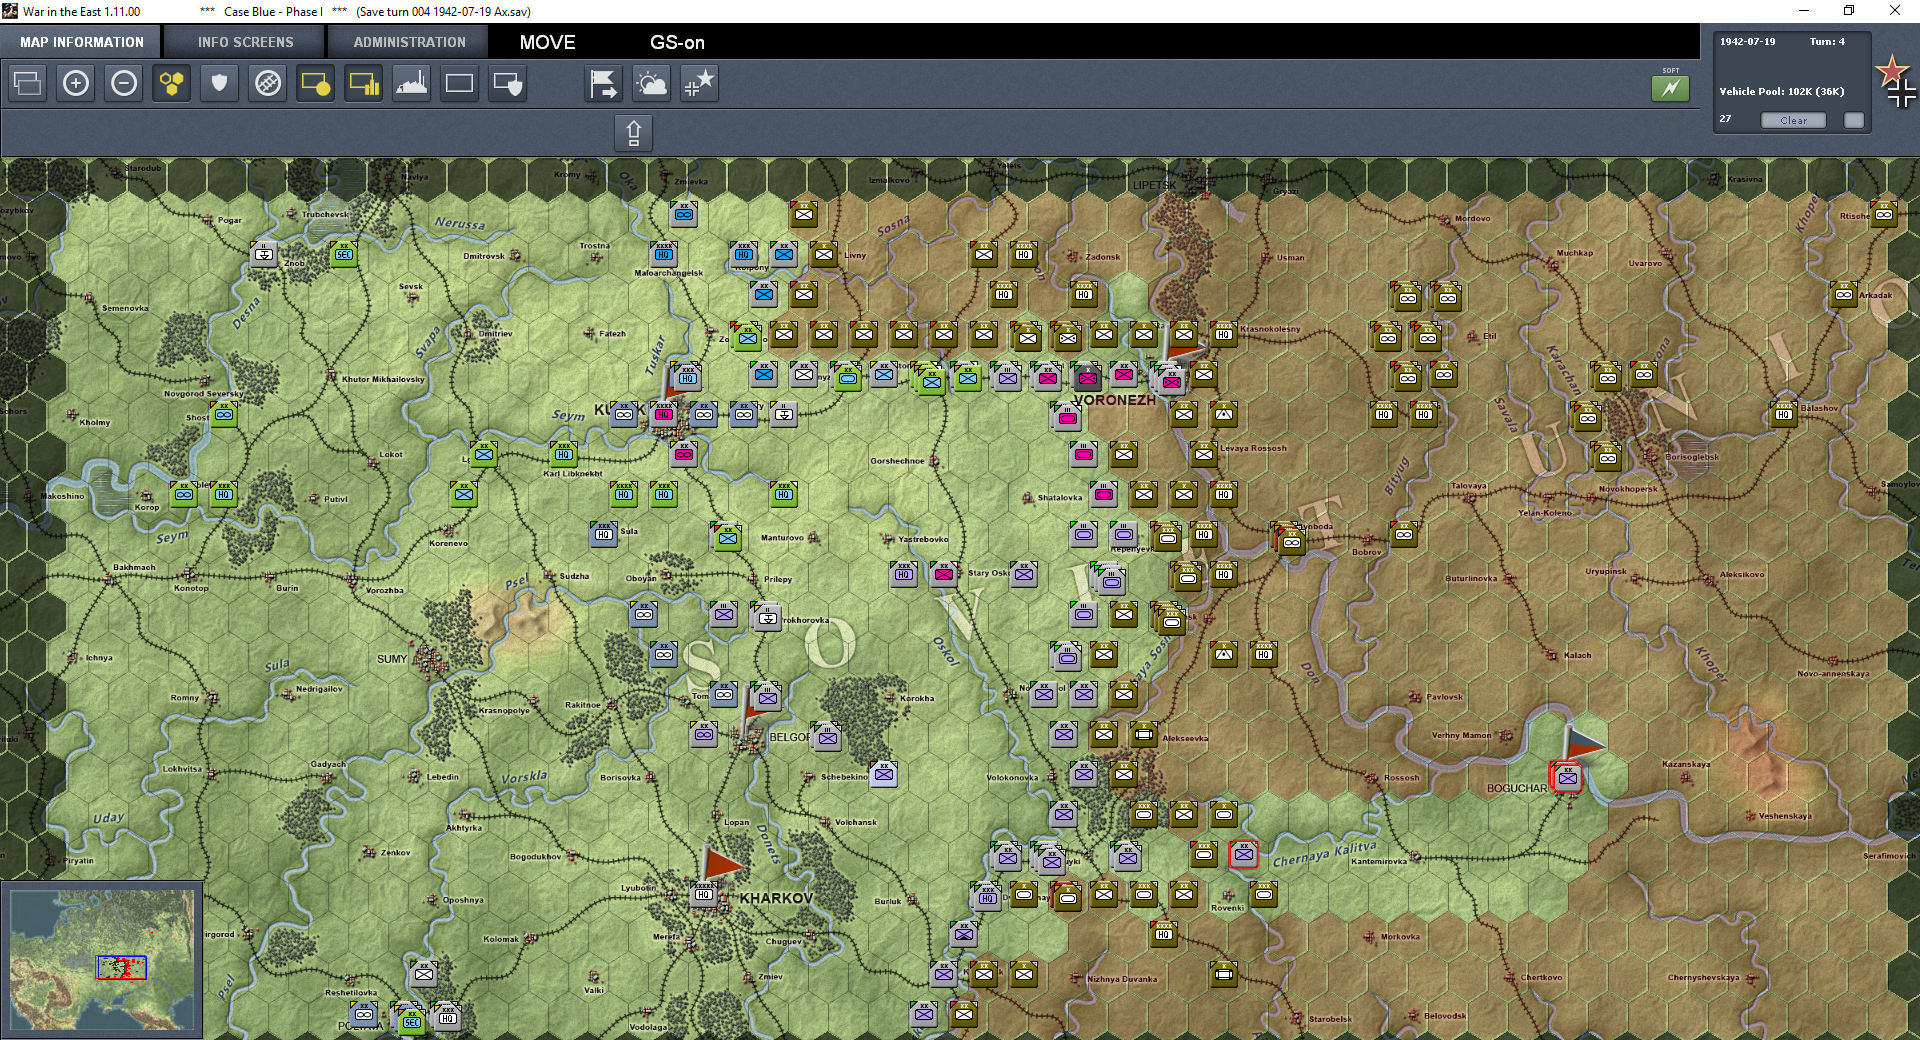Switch to the ADMINISTRATION tab
Screen dimensions: 1920x1040
pos(409,42)
